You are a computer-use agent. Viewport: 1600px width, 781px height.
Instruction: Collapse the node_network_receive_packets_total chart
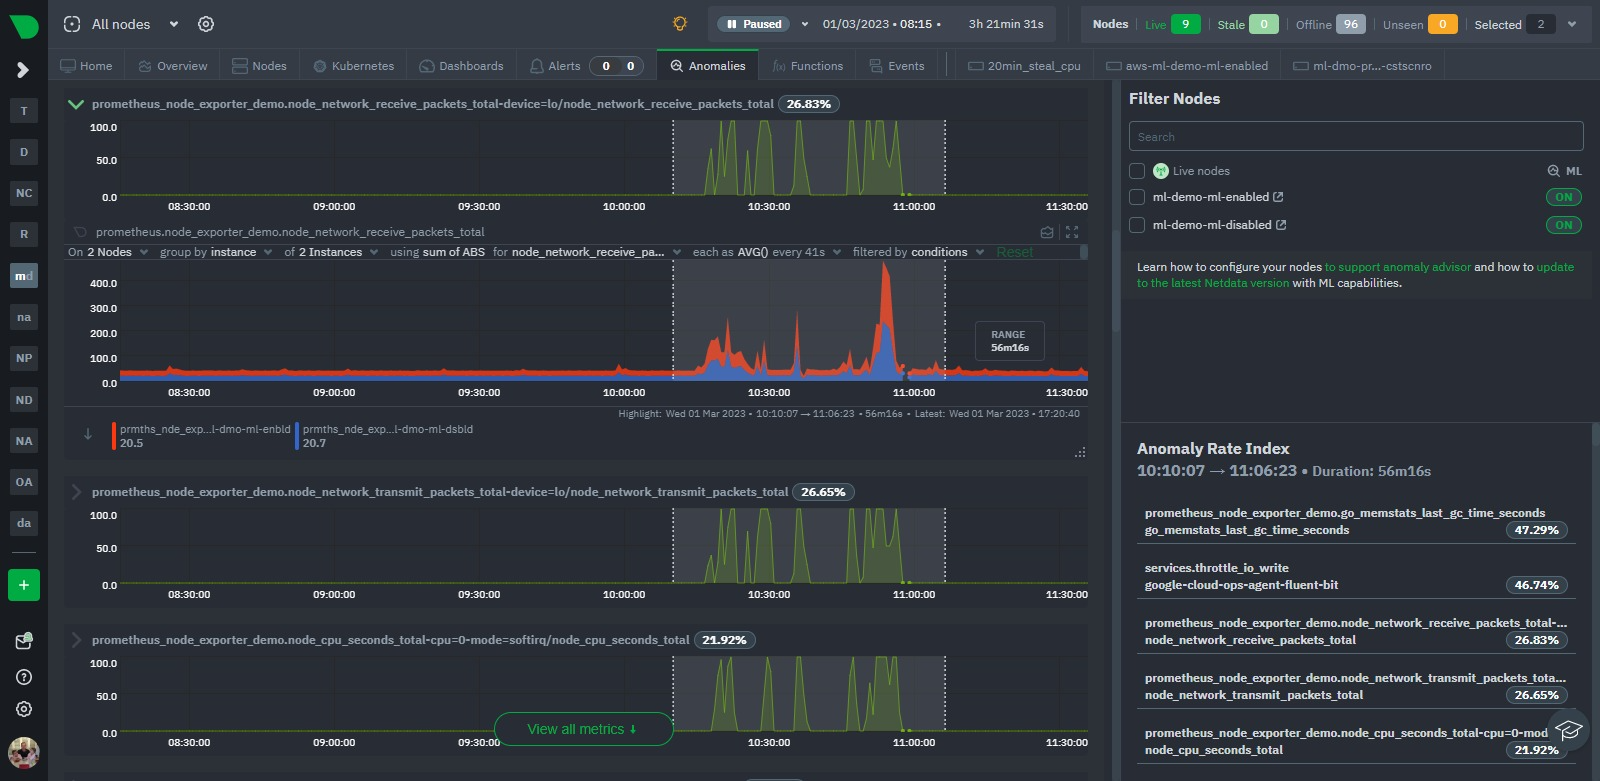76,104
